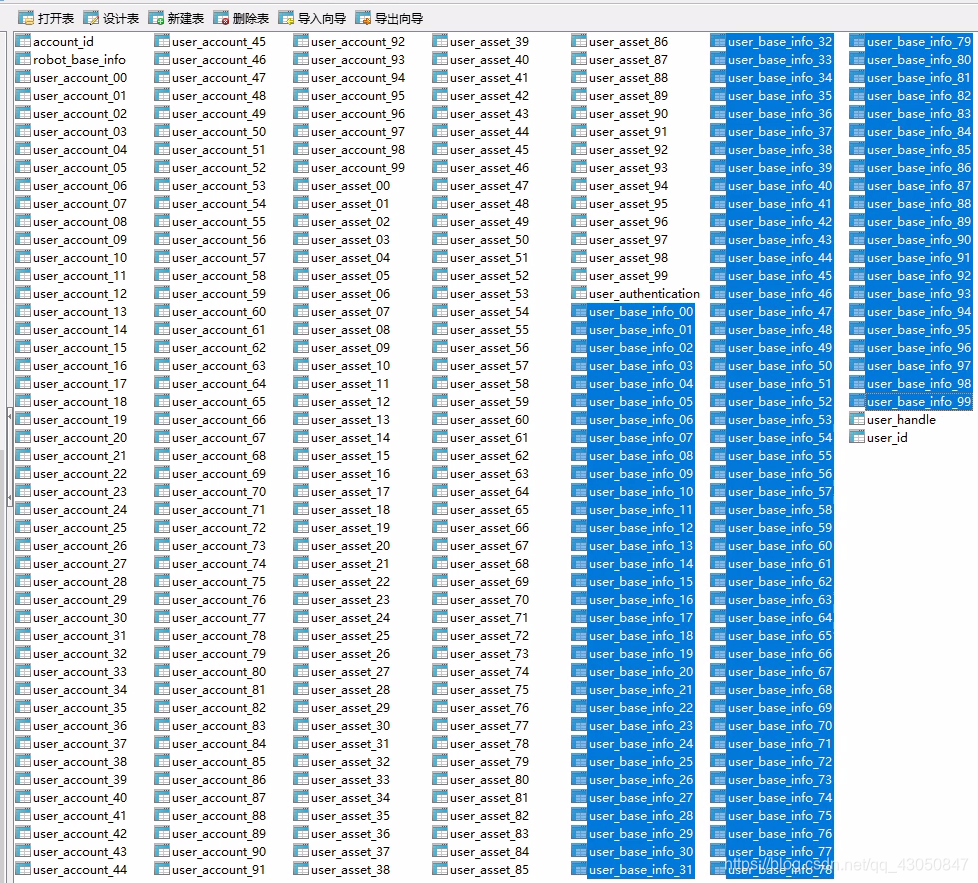
Task: Click the table icon of user_asset_60
Action: click(x=440, y=420)
